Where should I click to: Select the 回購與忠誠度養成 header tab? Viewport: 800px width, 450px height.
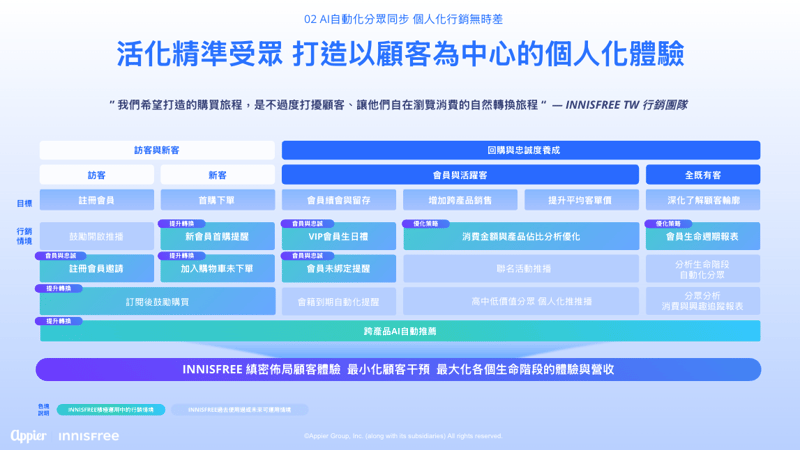point(520,150)
